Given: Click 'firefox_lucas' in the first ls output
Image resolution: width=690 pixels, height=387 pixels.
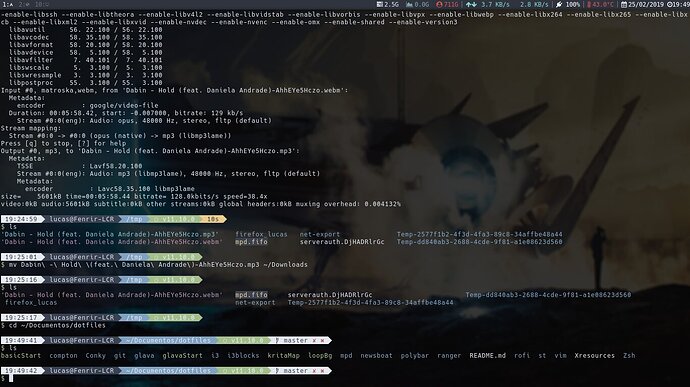Looking at the screenshot, I should pyautogui.click(x=261, y=234).
